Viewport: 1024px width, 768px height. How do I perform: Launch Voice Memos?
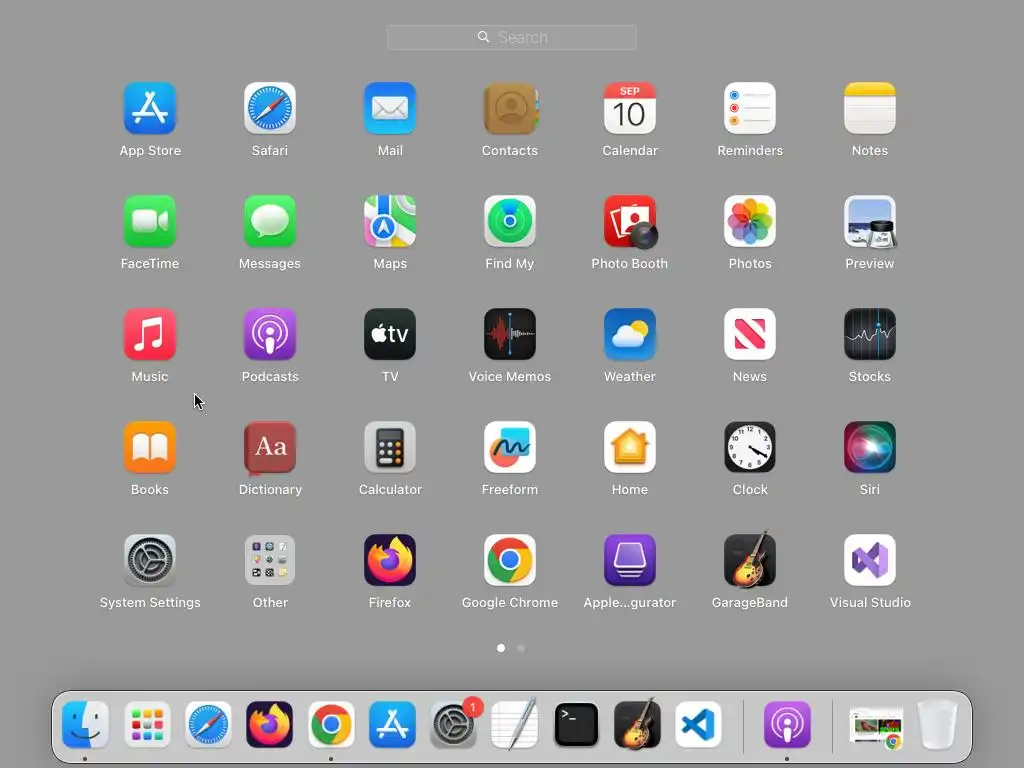(x=510, y=334)
